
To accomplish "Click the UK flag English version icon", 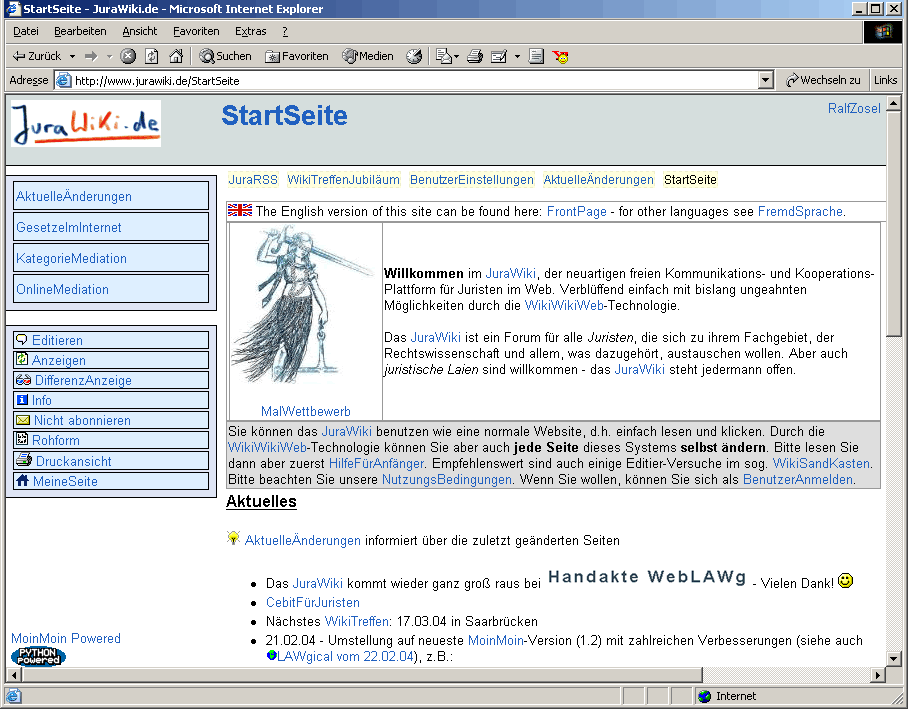I will click(240, 210).
